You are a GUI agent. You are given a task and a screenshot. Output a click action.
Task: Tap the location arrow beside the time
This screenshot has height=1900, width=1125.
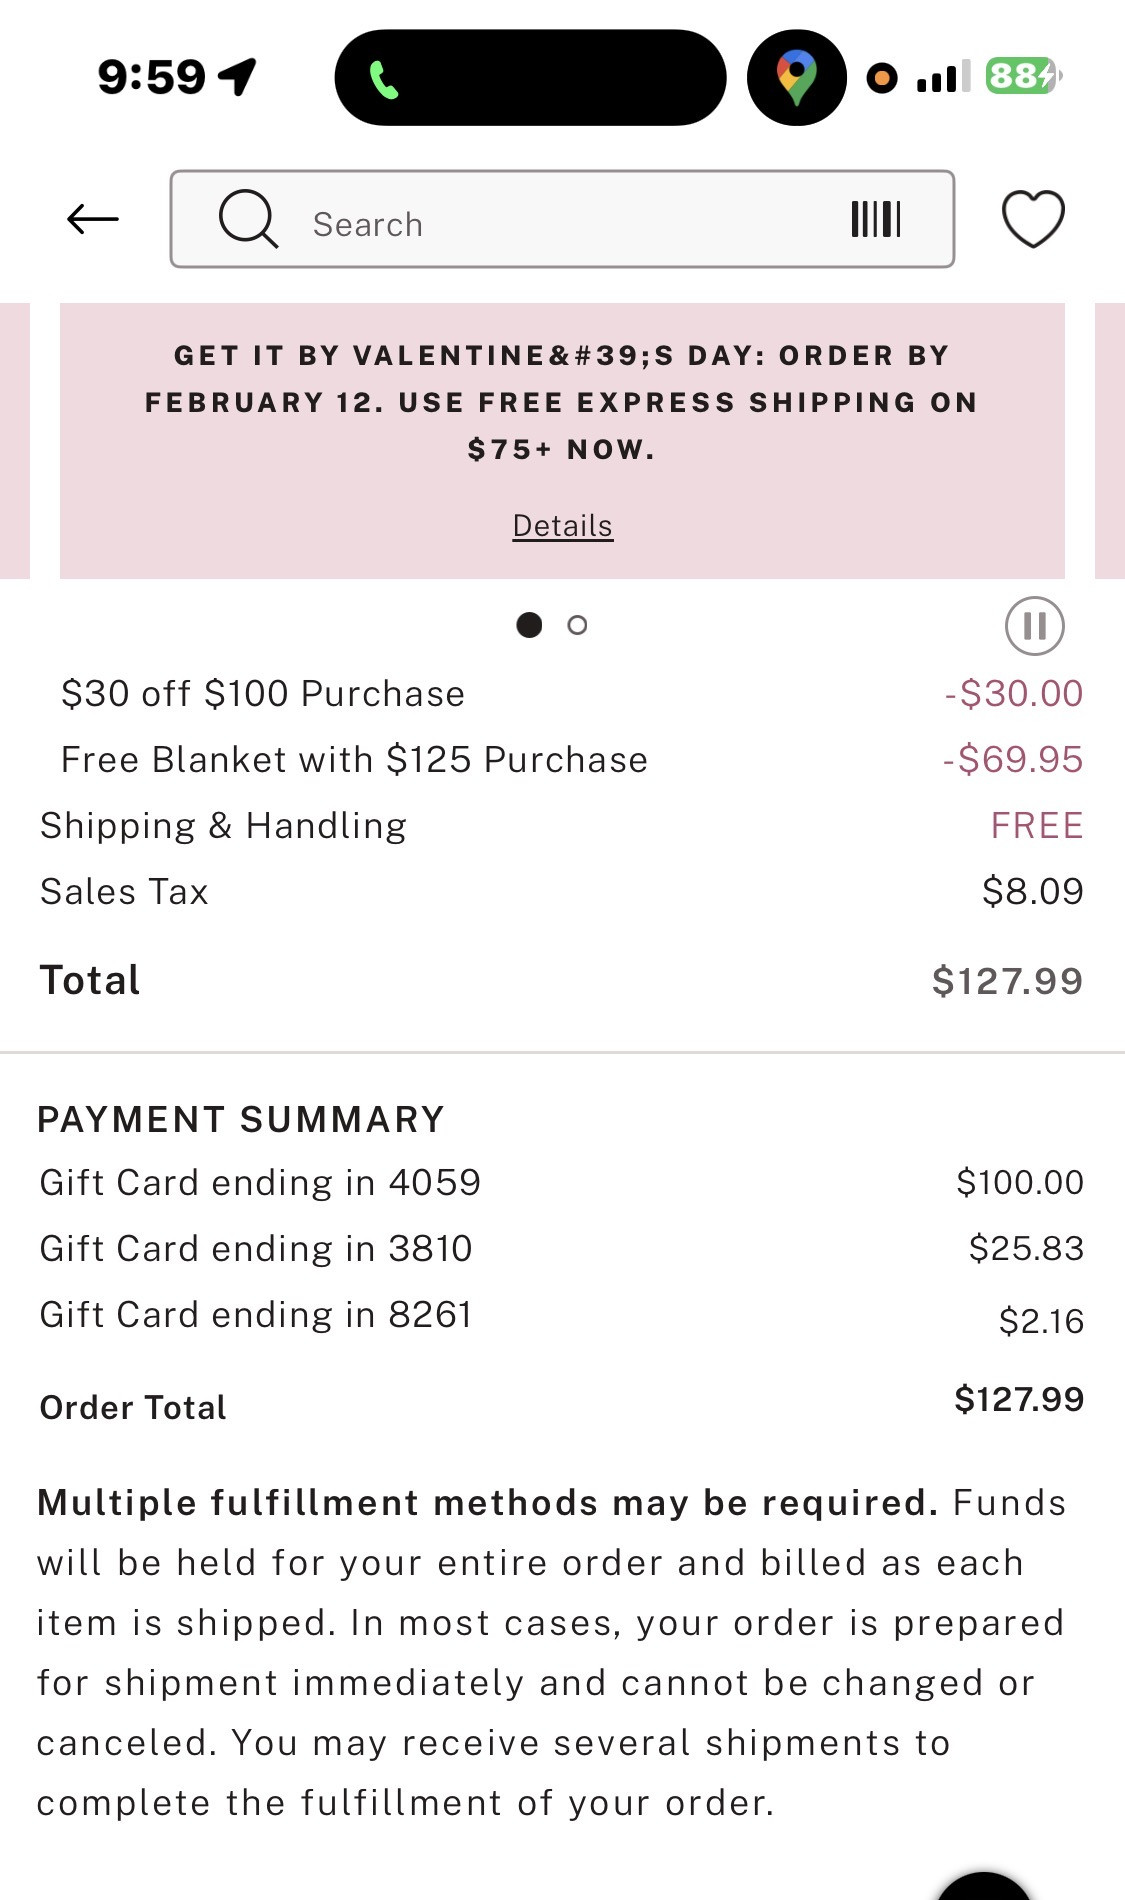click(238, 76)
